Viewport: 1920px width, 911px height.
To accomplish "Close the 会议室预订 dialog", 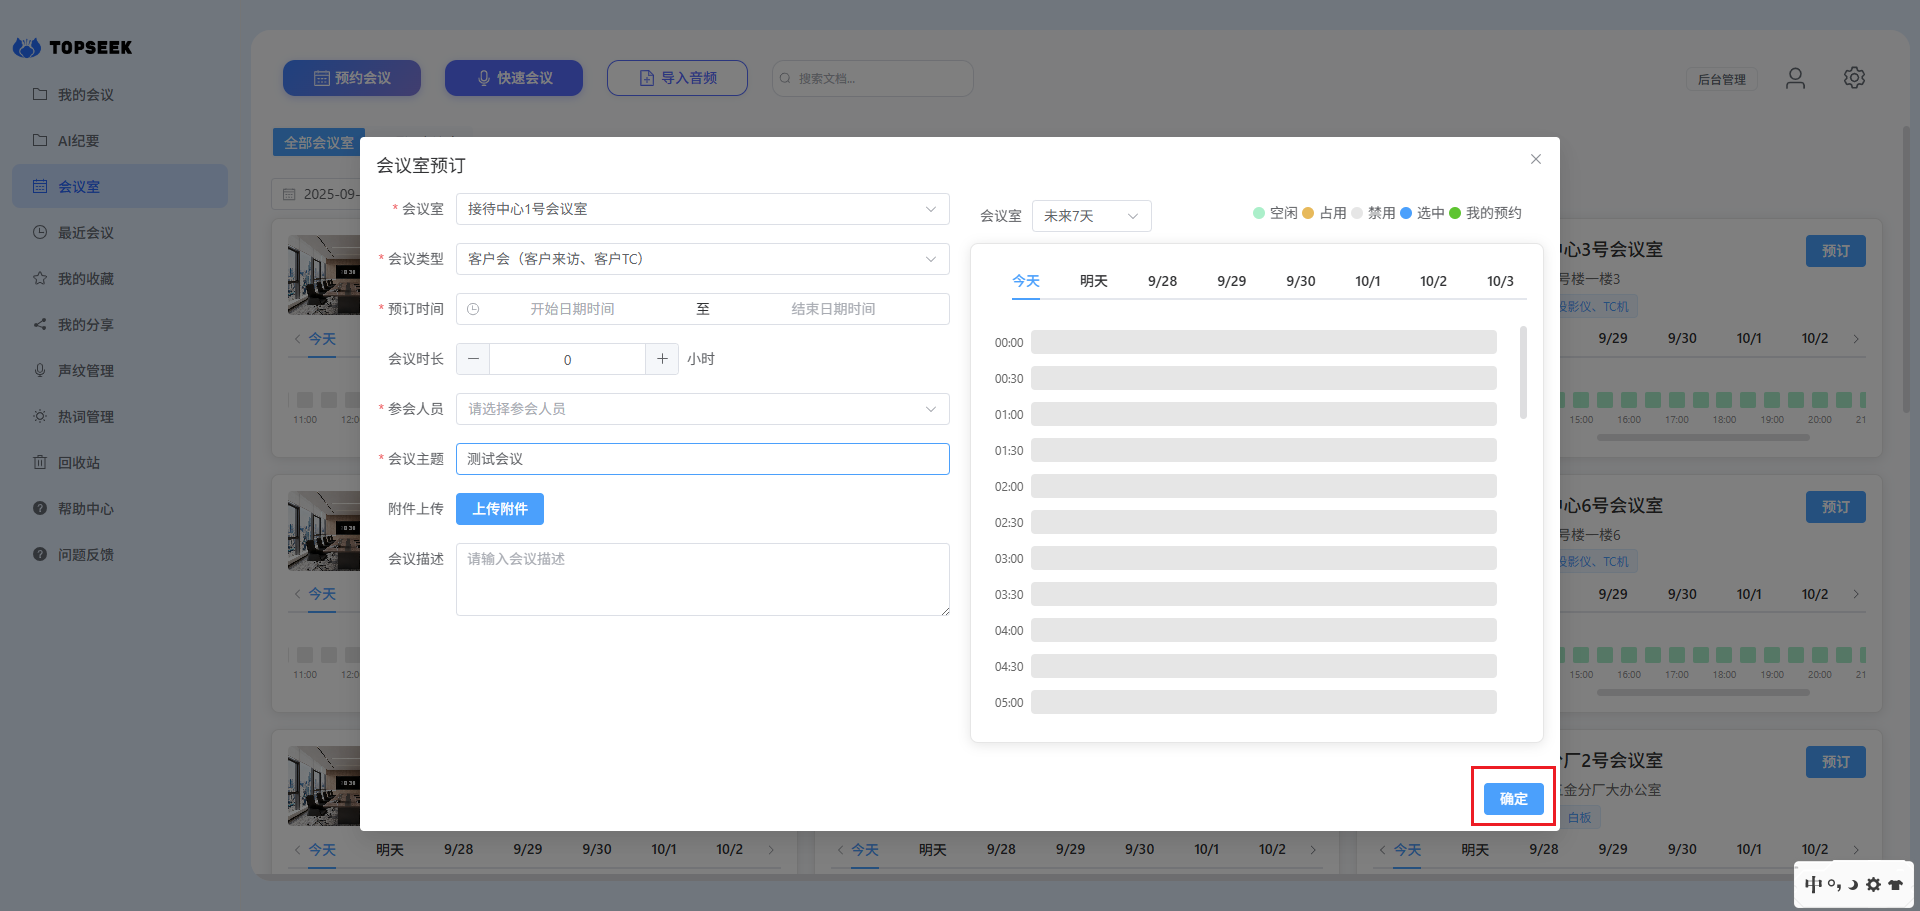I will click(1535, 159).
